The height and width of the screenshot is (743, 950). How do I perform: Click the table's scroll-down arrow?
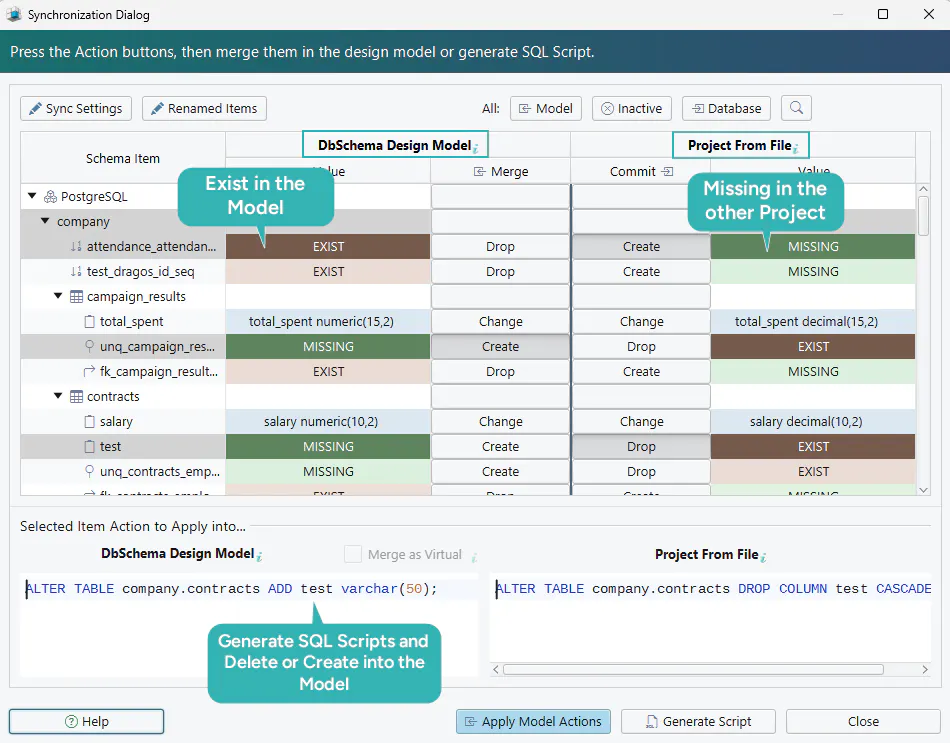(x=923, y=490)
